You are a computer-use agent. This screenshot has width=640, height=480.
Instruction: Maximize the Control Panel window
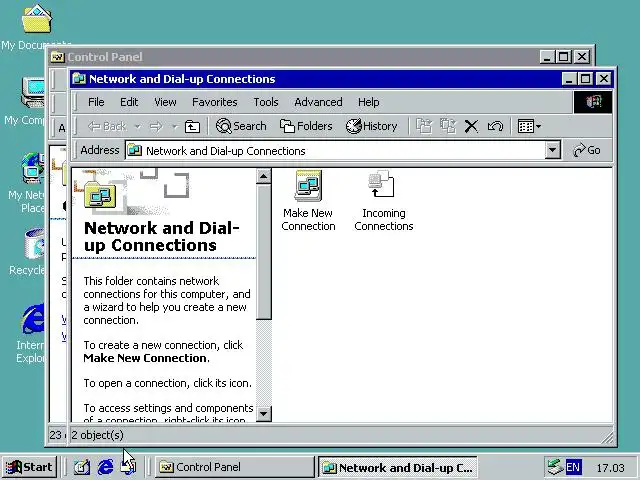tap(564, 57)
